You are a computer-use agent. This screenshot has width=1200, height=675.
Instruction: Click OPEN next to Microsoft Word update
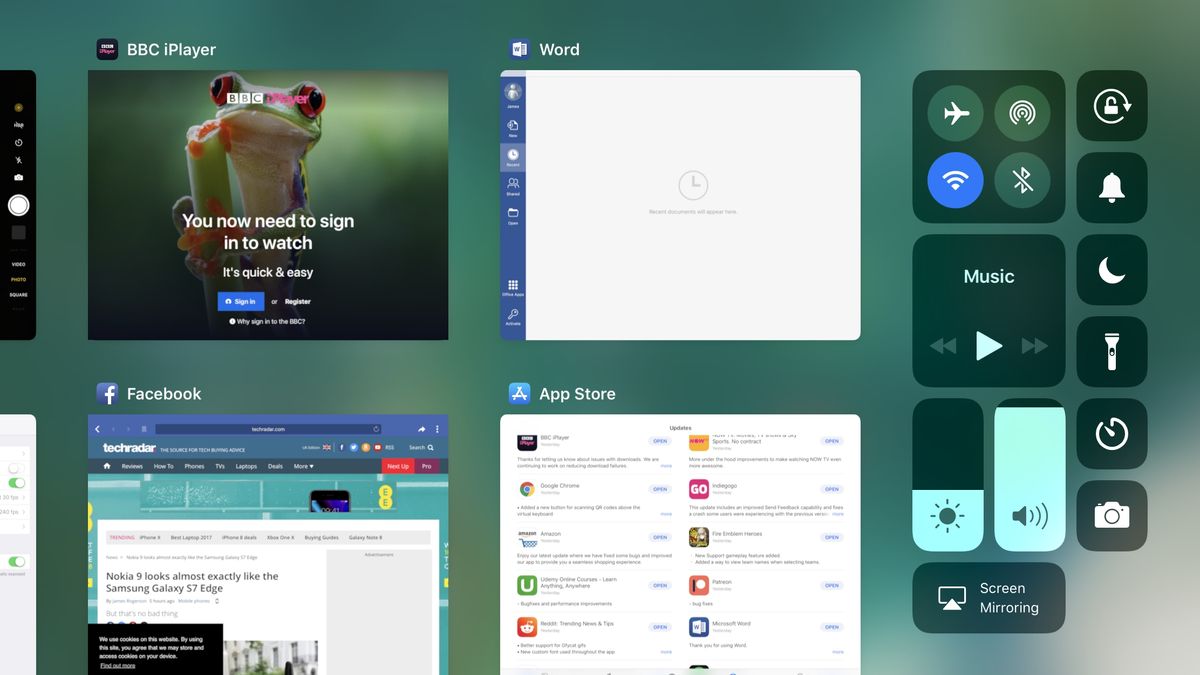click(x=832, y=627)
